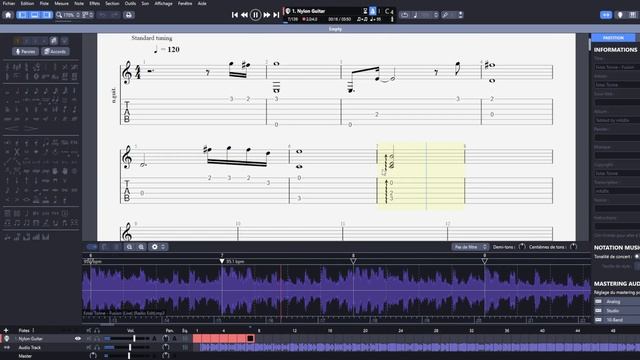Open the Mesure menu

click(x=62, y=3)
